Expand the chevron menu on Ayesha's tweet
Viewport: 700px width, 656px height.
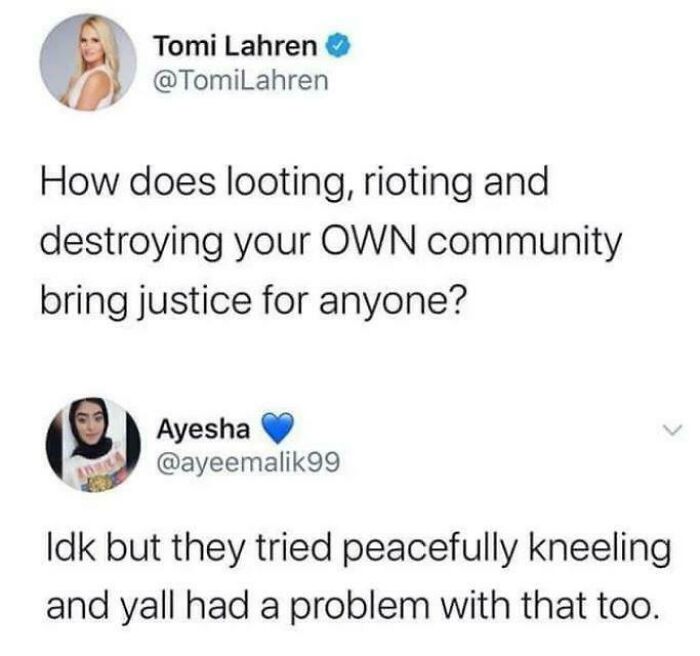[x=672, y=430]
